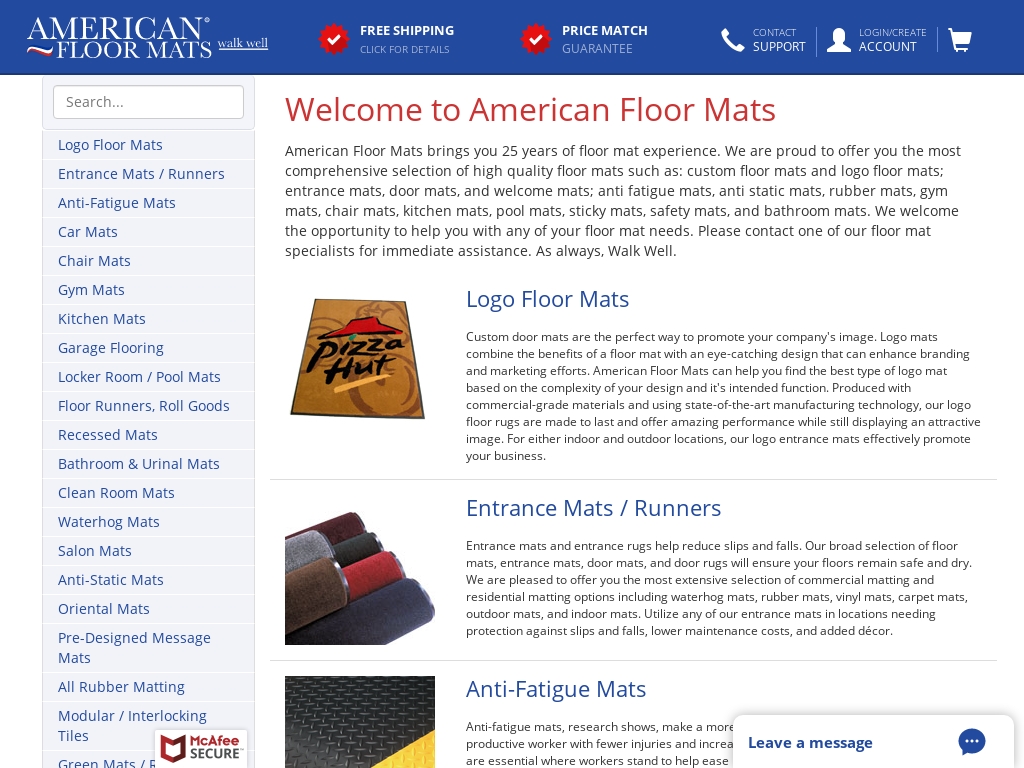This screenshot has height=768, width=1024.
Task: Open the 'Click For Details' shipping link
Action: [x=404, y=49]
